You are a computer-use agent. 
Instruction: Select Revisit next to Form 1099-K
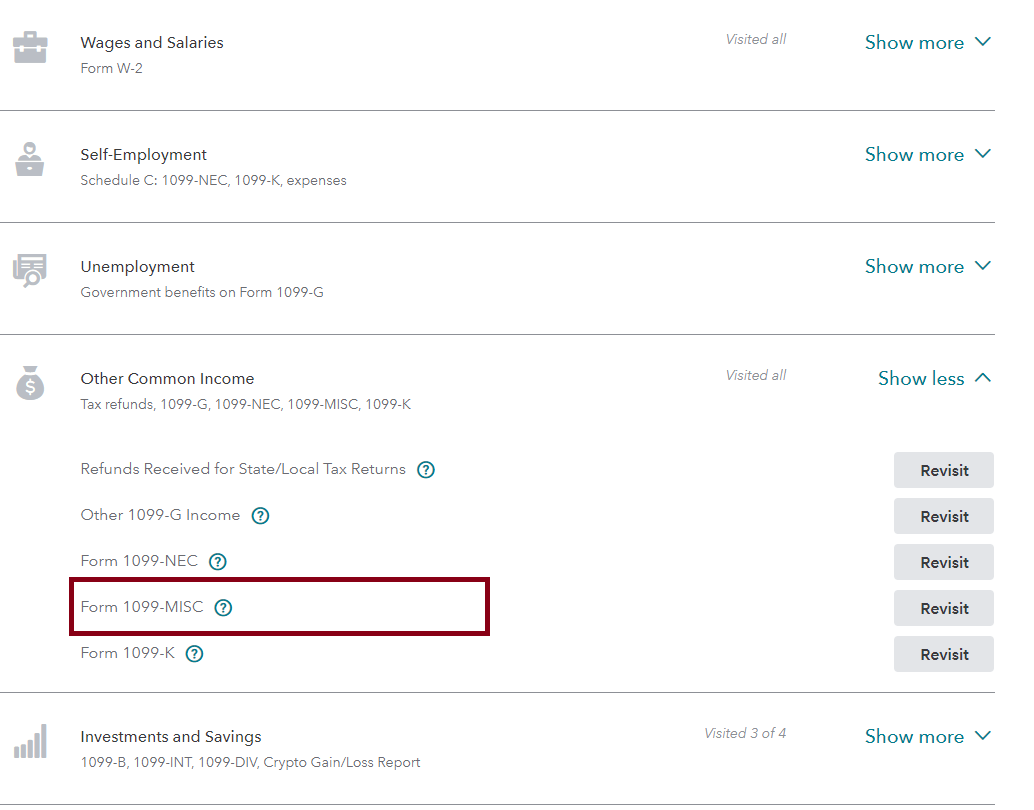pyautogui.click(x=943, y=654)
